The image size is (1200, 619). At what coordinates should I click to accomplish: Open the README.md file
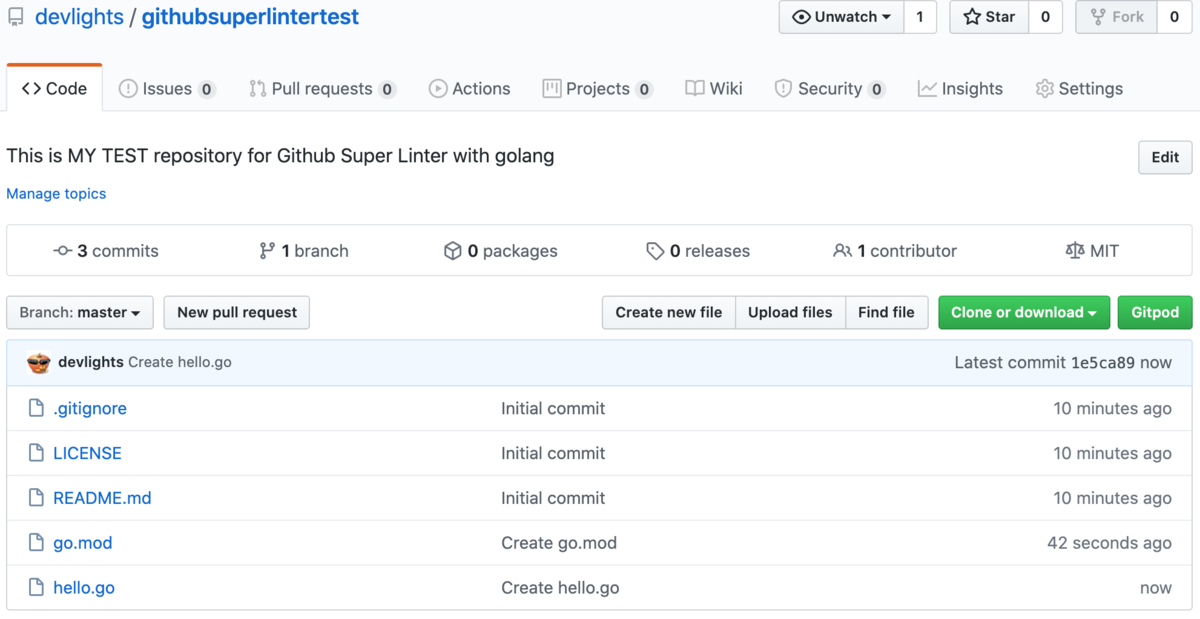point(102,498)
